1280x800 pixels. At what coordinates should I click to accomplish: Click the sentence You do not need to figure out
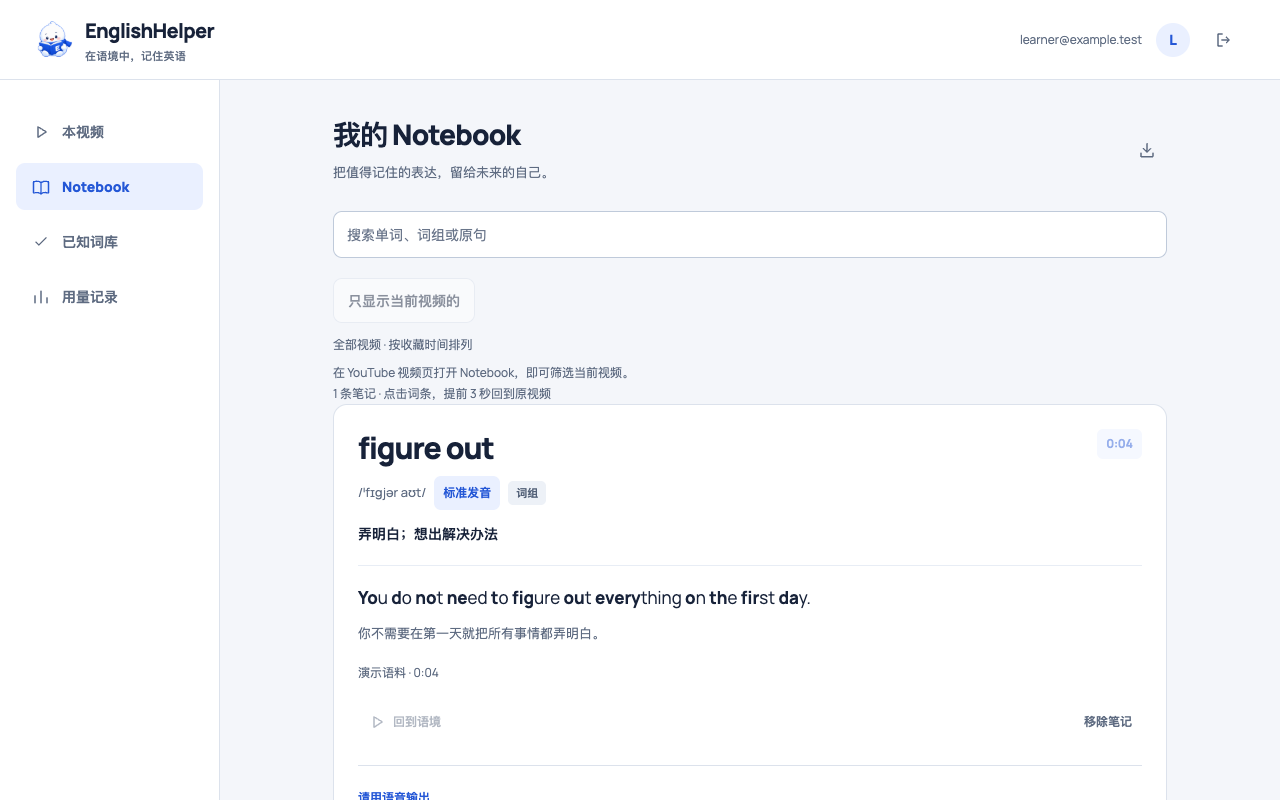click(x=584, y=598)
